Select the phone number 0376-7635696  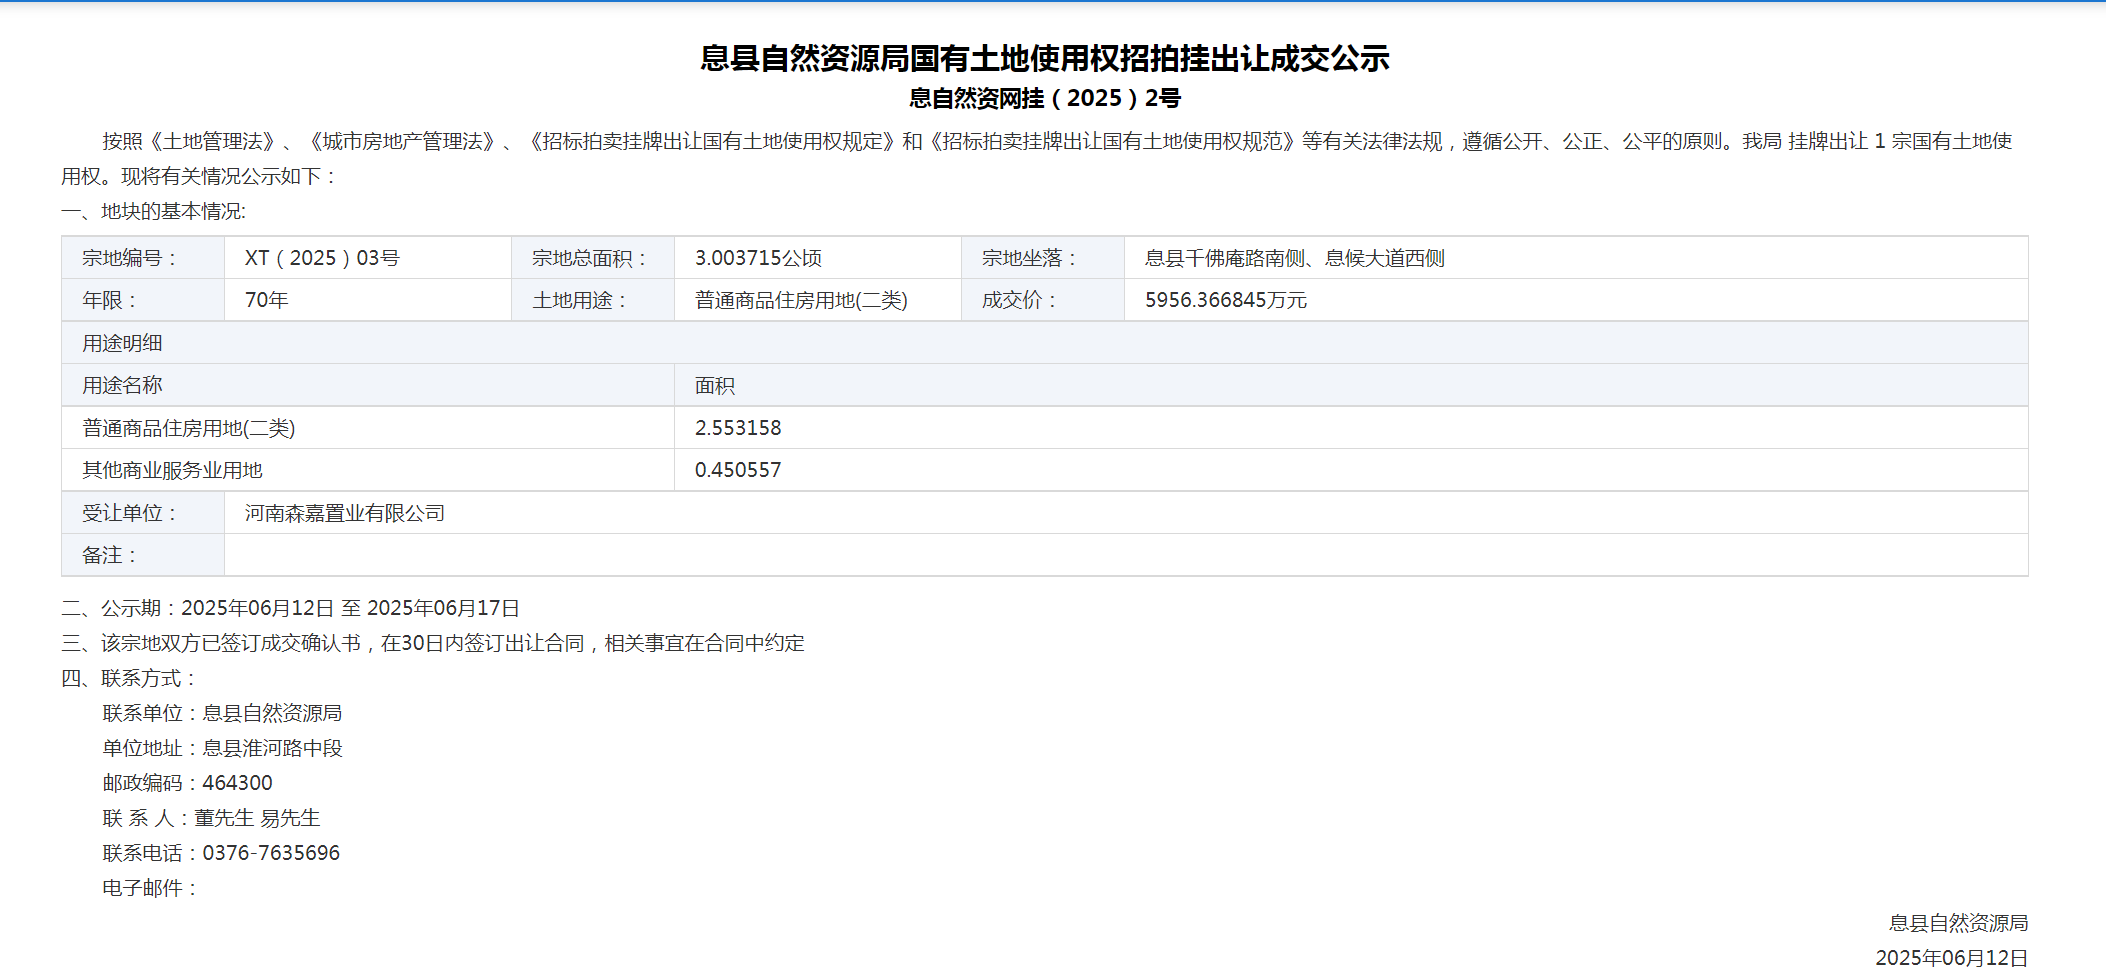[x=271, y=853]
